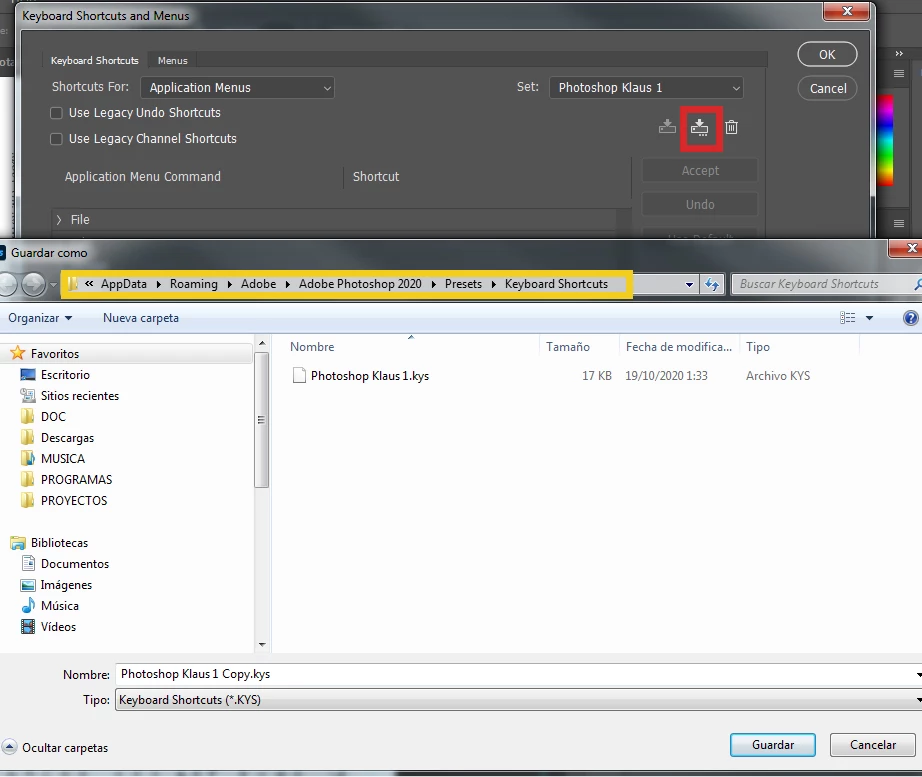Open the Set dropdown Photoshop Klaus 1

coord(646,88)
